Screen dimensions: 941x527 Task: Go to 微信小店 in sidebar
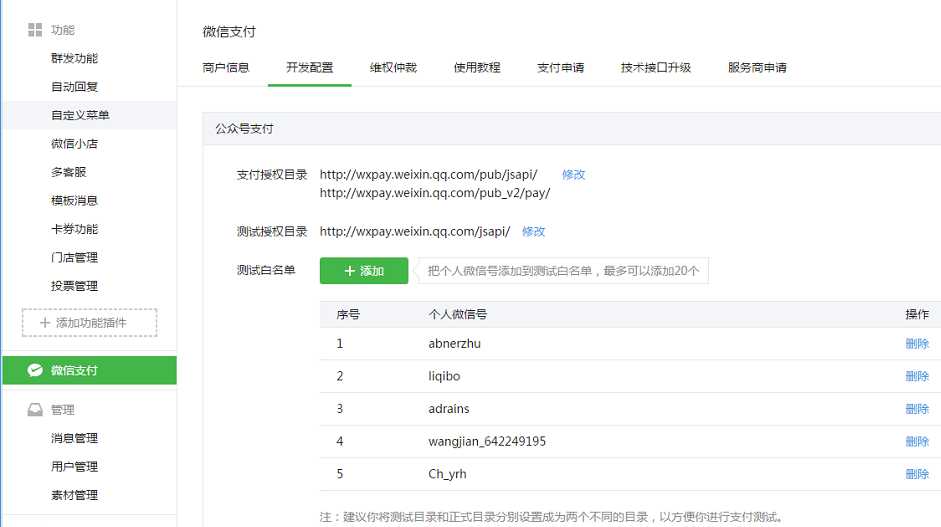(74, 143)
